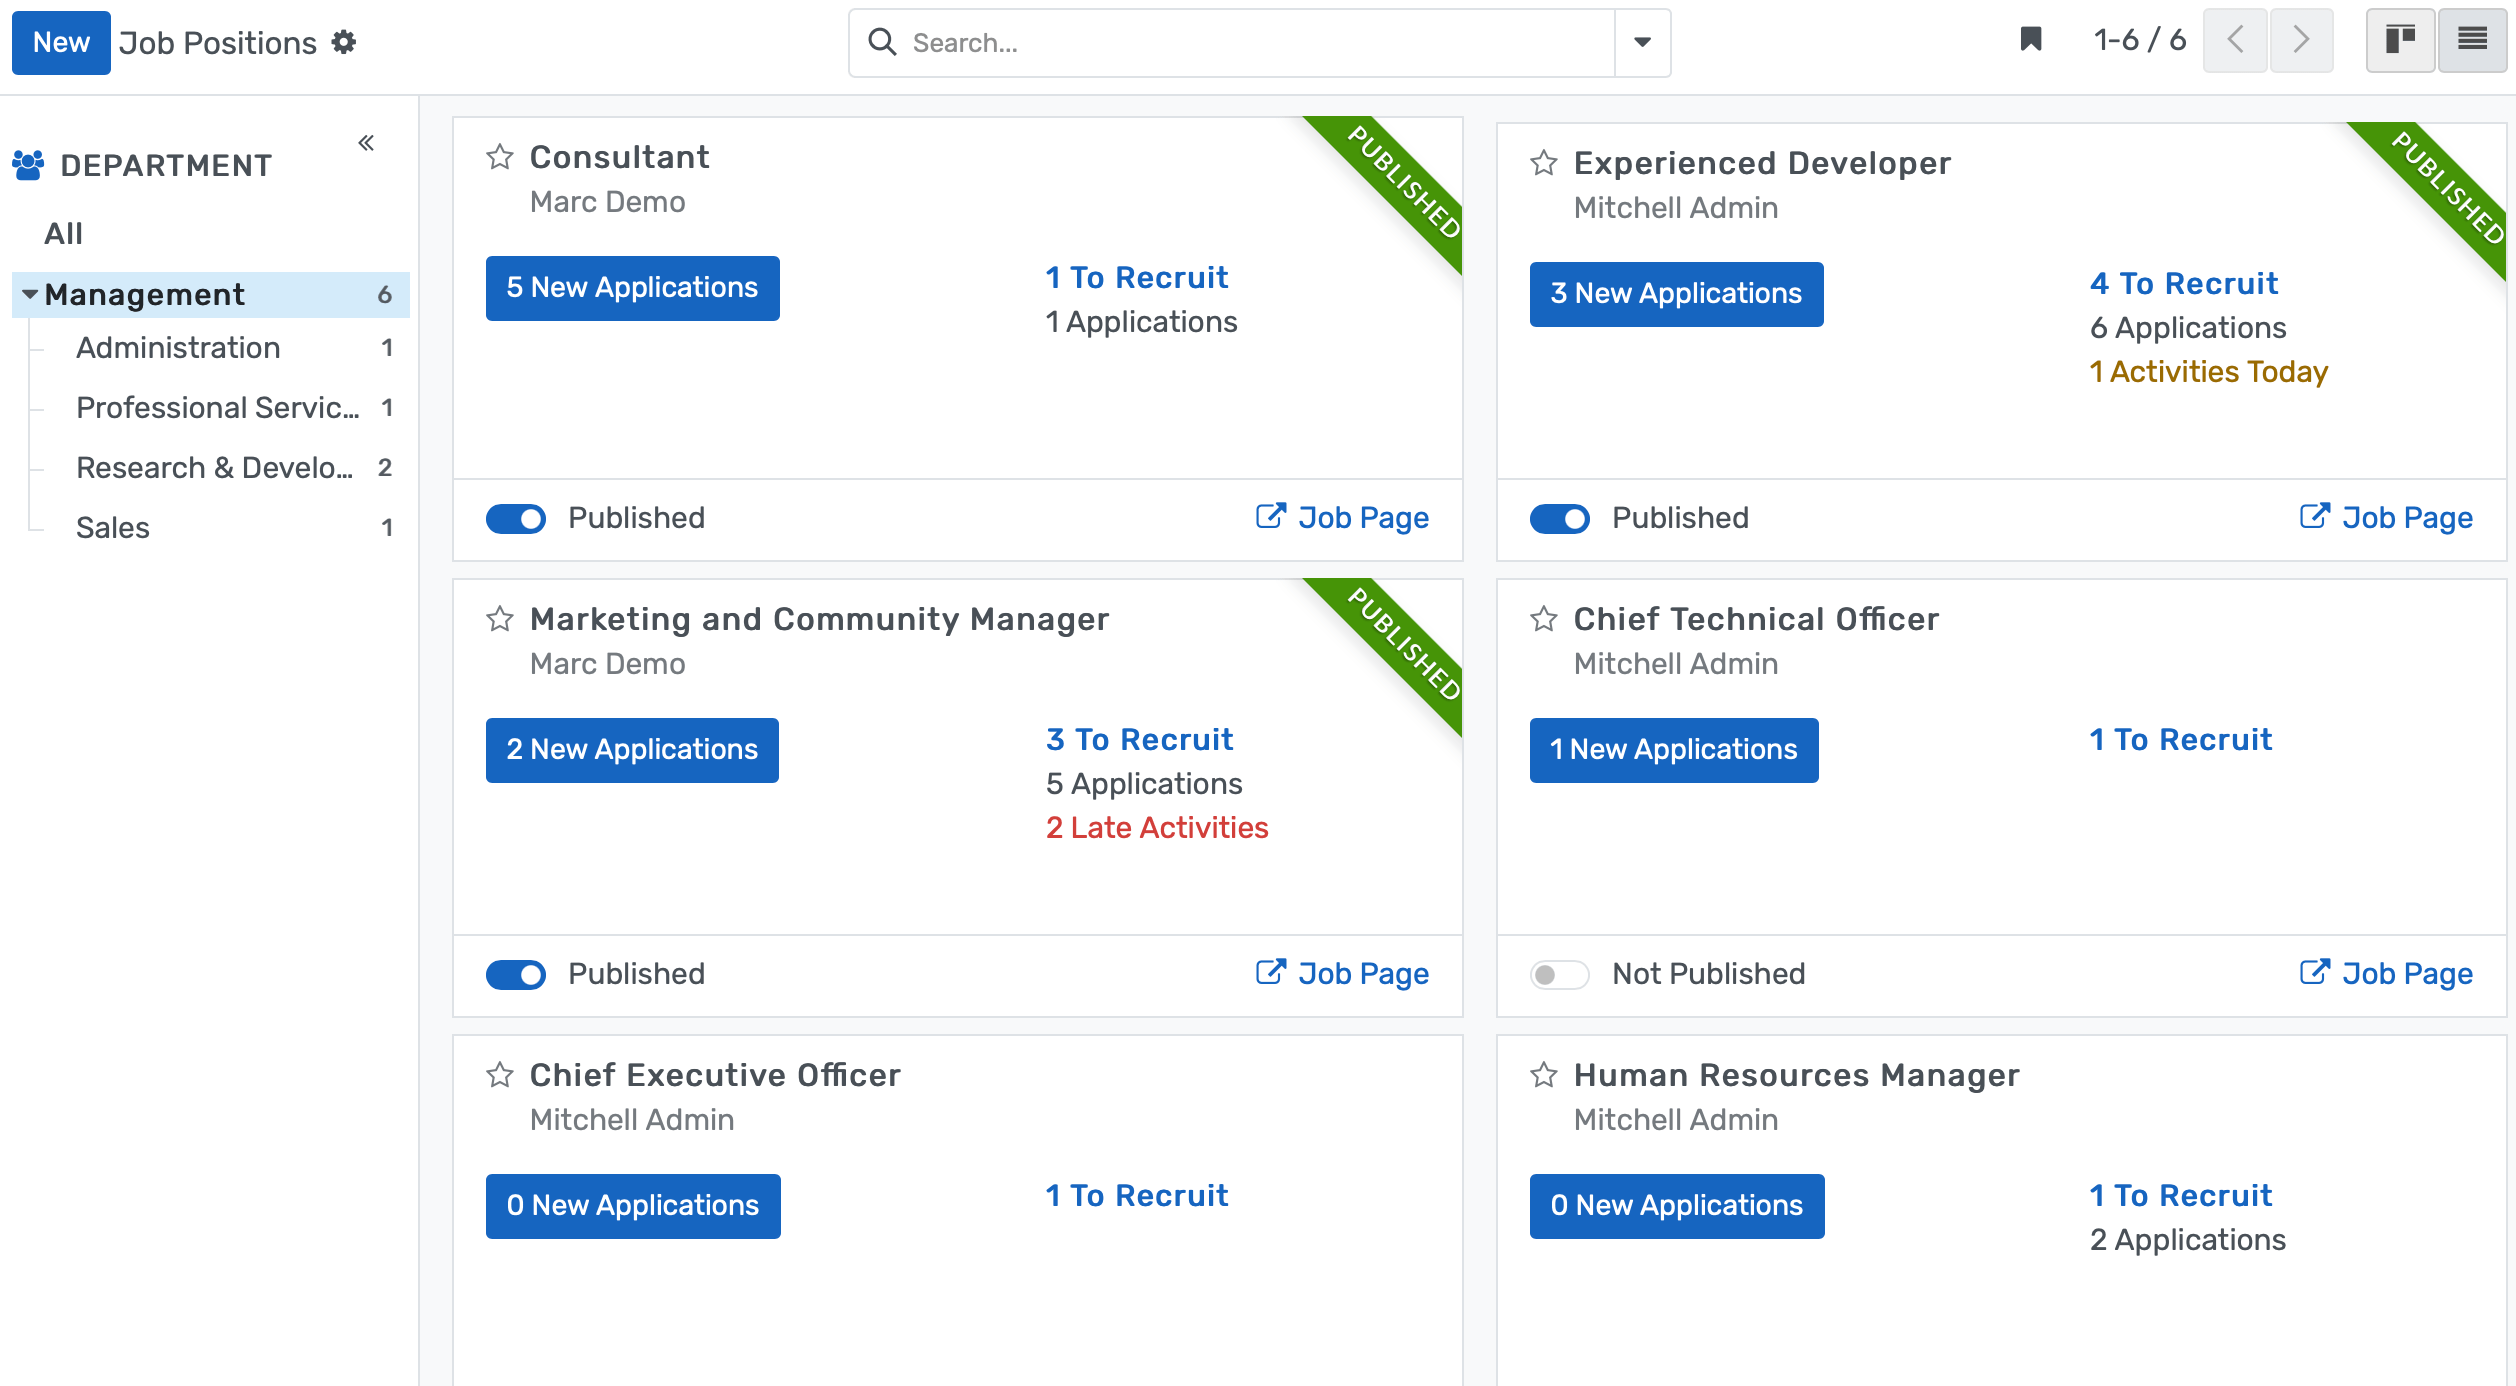Select the All departments filter

62,232
